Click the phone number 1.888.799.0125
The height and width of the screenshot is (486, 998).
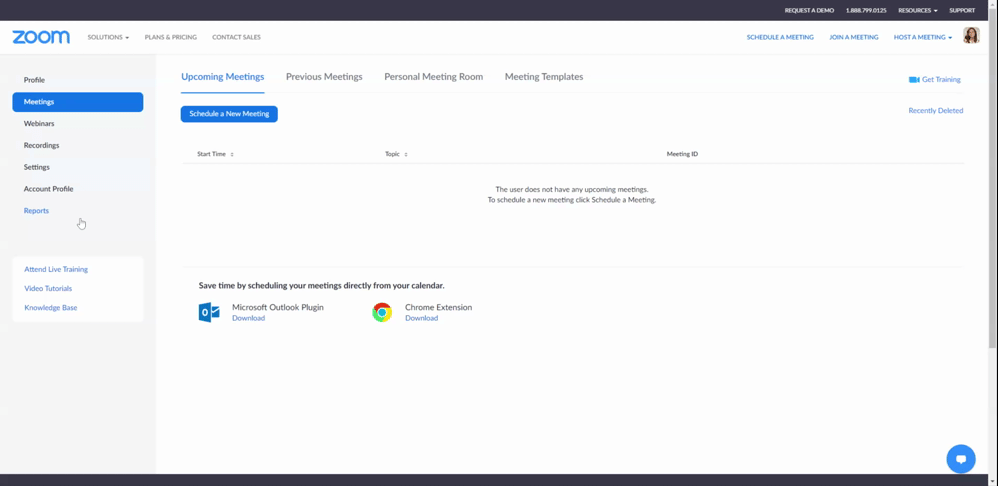tap(866, 10)
